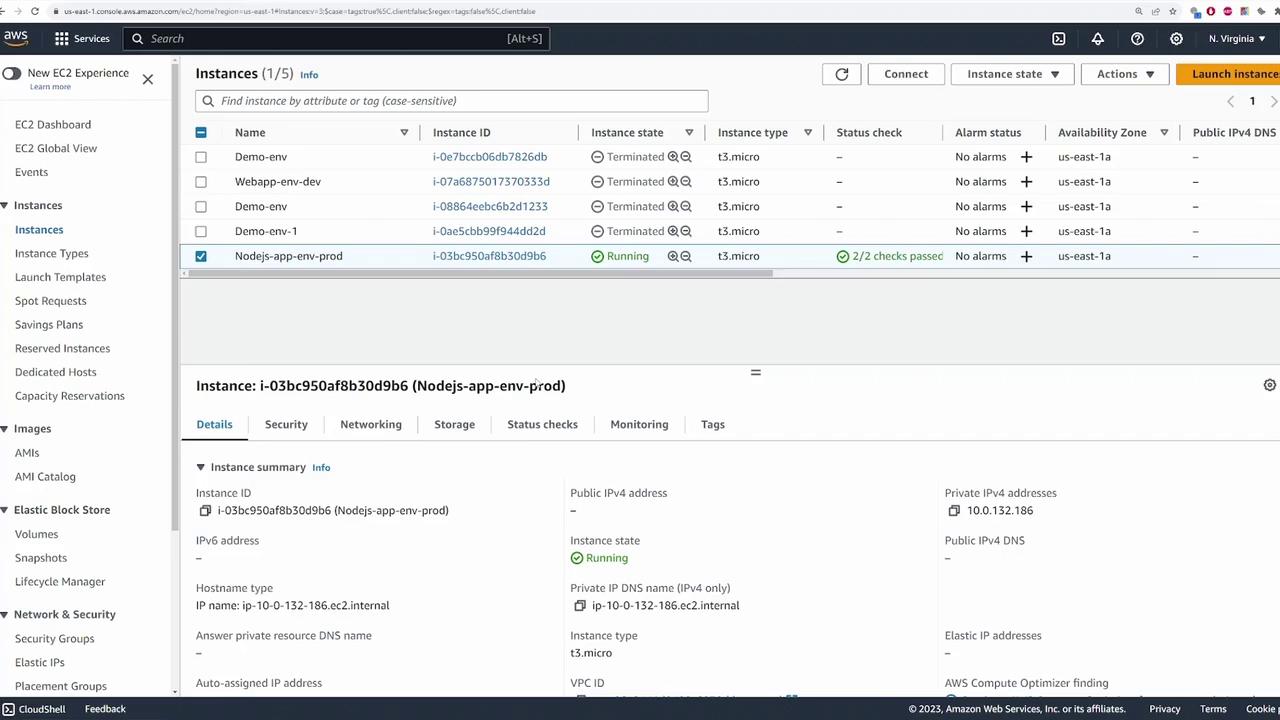Click the Launch instances button

tap(1229, 74)
